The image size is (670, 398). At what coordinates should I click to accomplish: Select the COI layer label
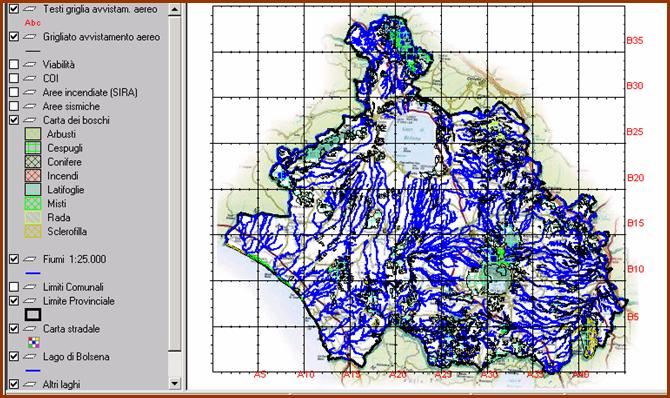pos(51,78)
